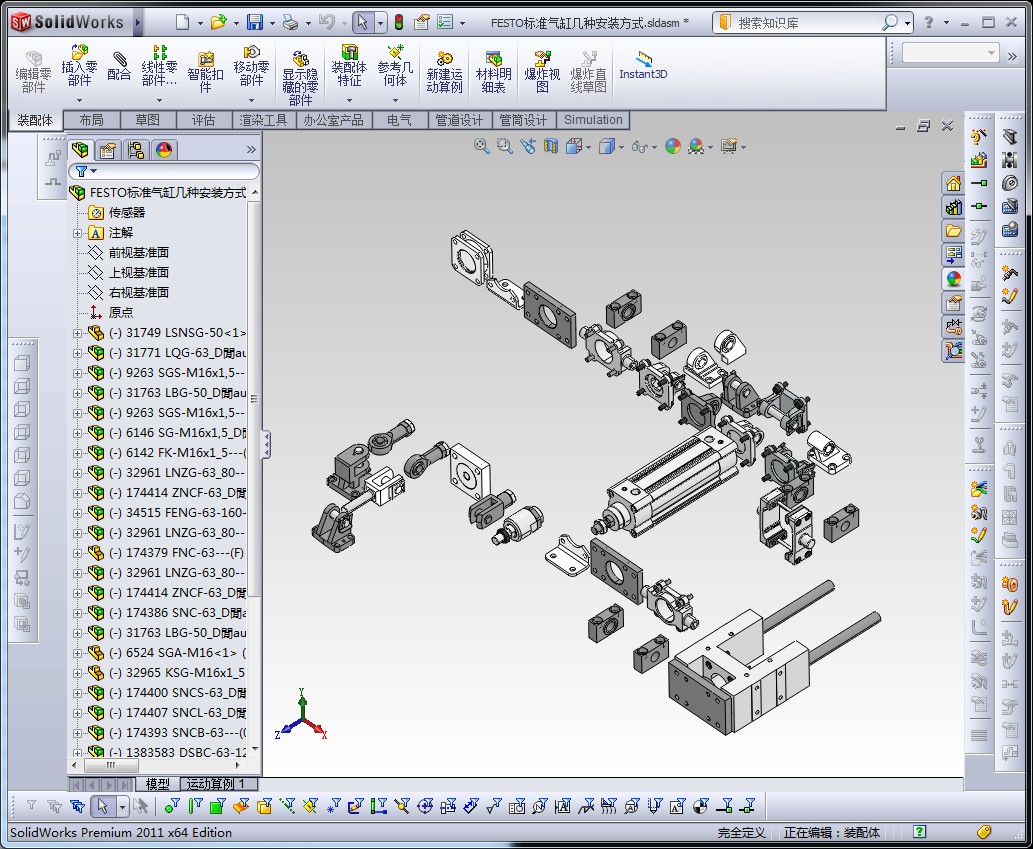The height and width of the screenshot is (849, 1033).
Task: Open the feature tree filter dropdown
Action: click(86, 171)
